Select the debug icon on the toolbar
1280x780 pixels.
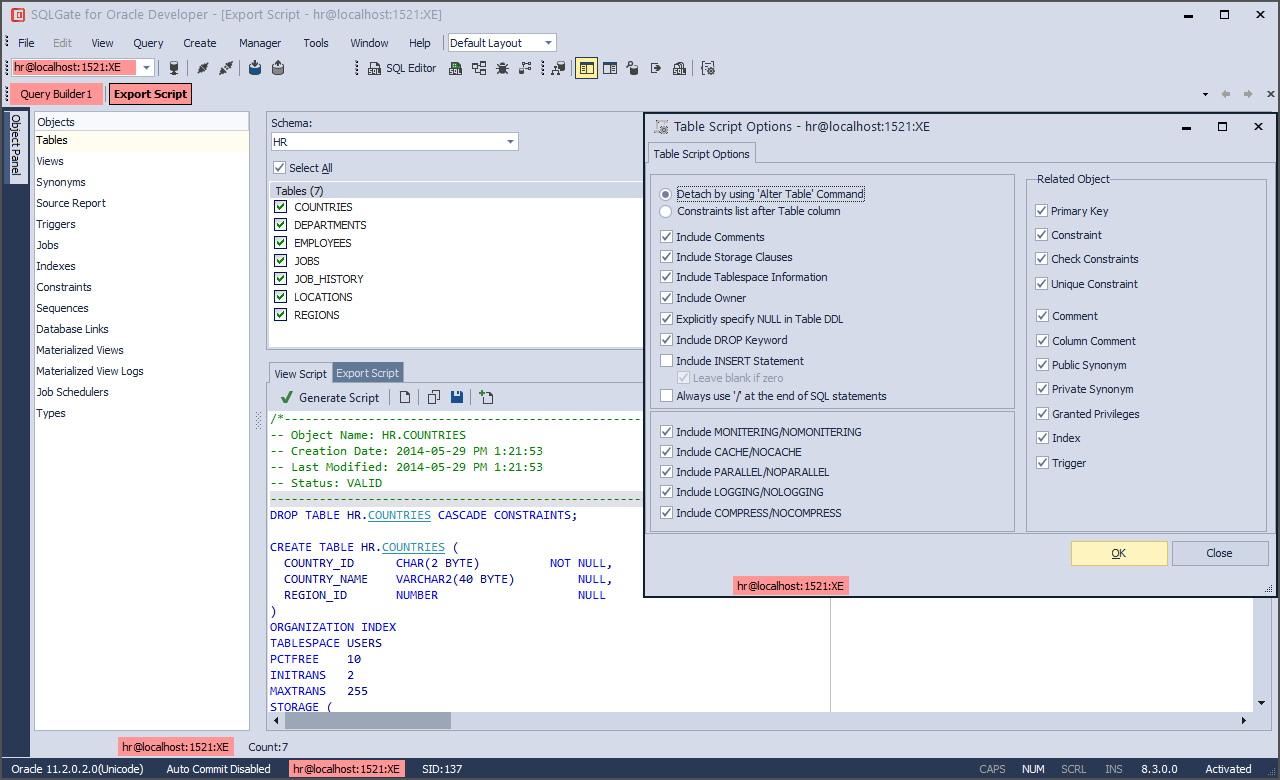(502, 68)
